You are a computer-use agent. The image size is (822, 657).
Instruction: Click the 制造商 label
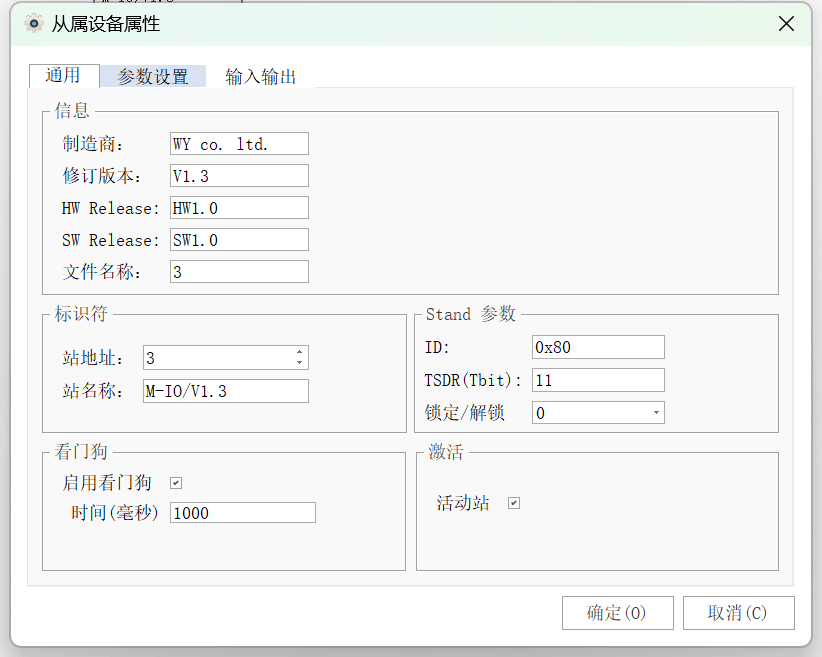pos(93,144)
